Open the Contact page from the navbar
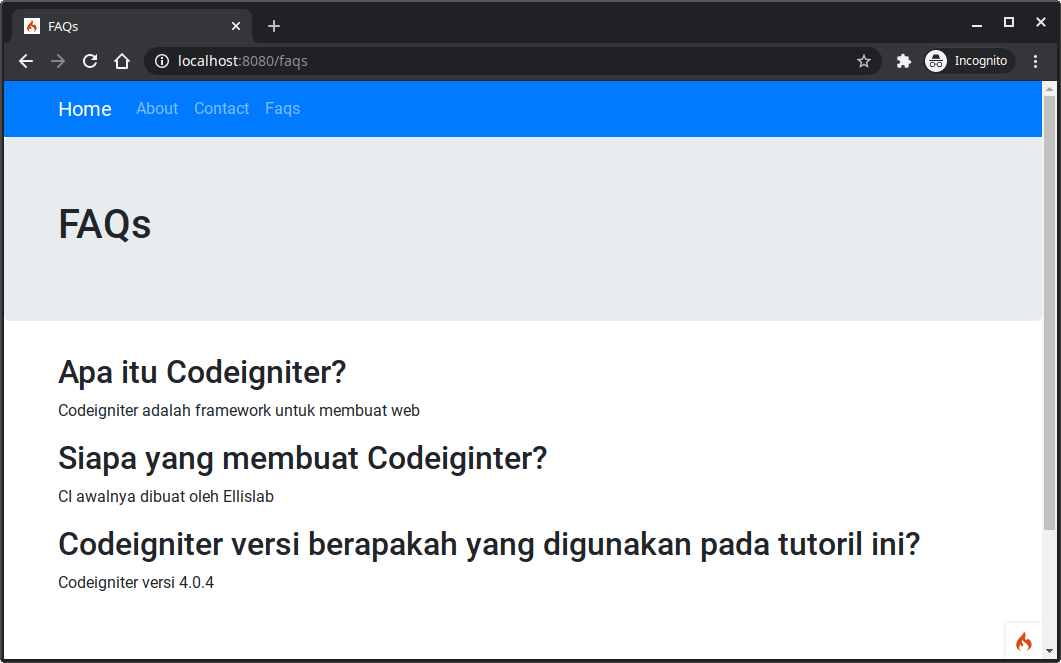The width and height of the screenshot is (1061, 663). tap(221, 109)
